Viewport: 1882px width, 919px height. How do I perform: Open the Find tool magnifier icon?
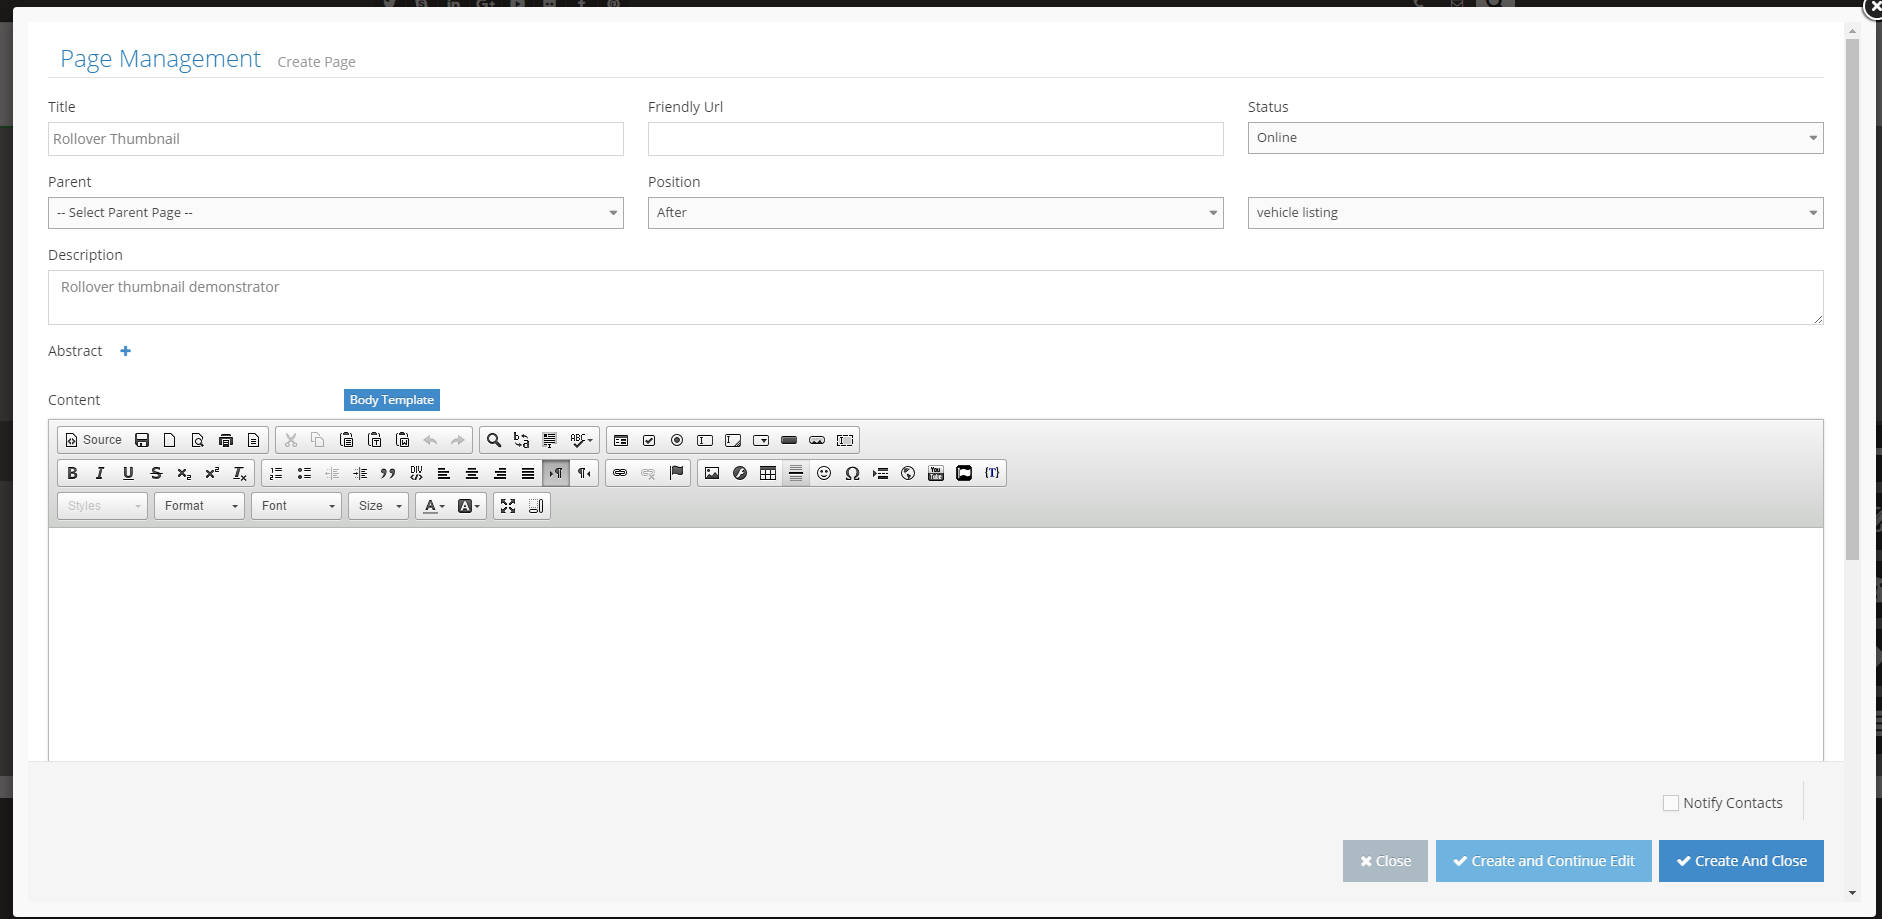[493, 440]
